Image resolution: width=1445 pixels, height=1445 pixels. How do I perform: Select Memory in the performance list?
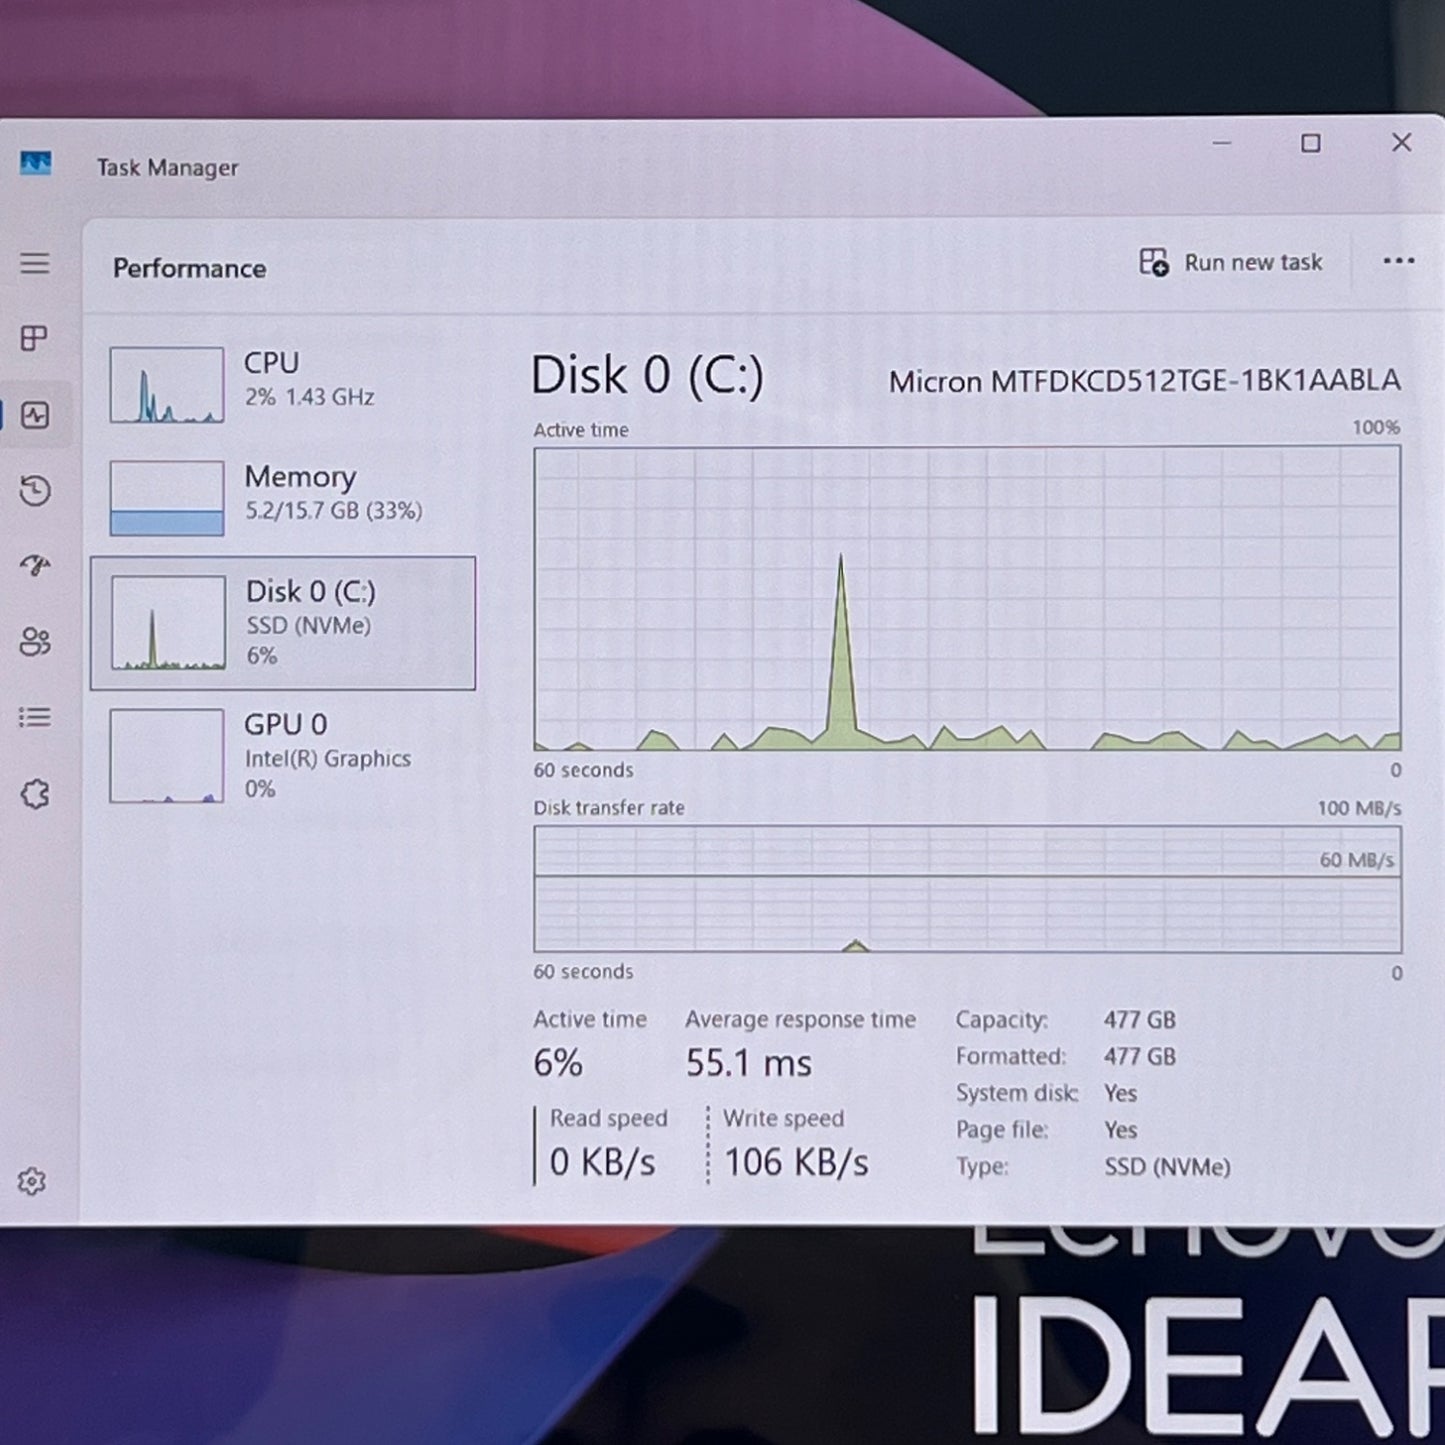[x=283, y=497]
